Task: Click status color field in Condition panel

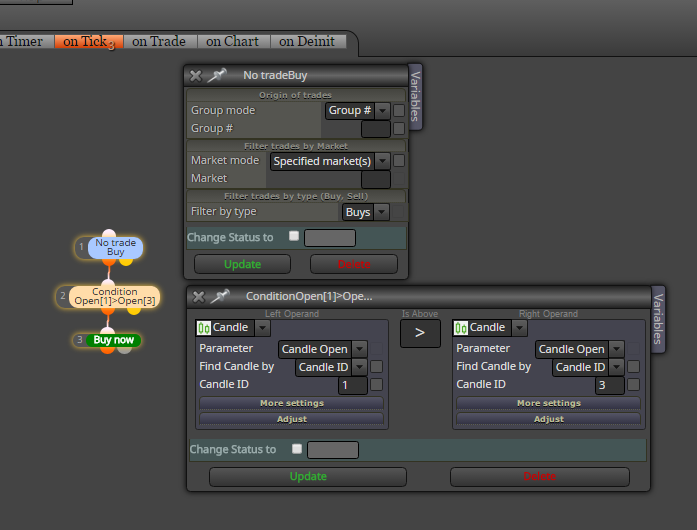Action: tap(333, 450)
